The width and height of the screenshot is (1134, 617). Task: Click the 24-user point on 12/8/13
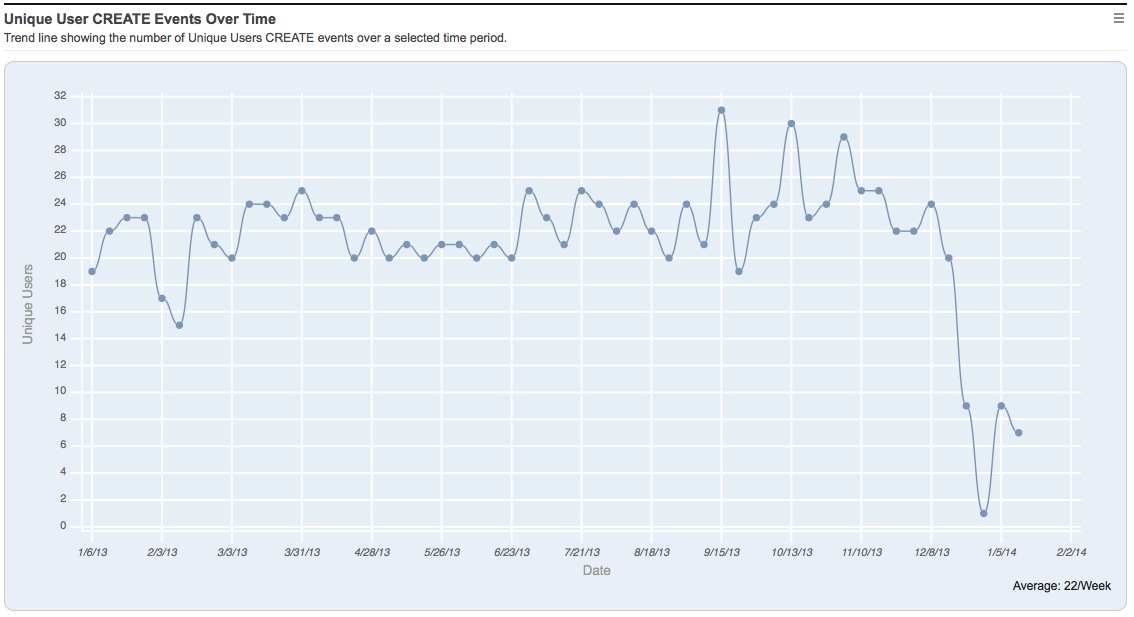(931, 204)
